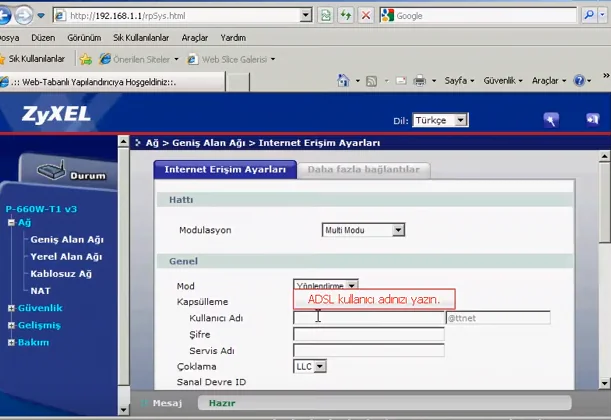Expand the Gelişmiş tree node
The height and width of the screenshot is (420, 611).
click(11, 325)
